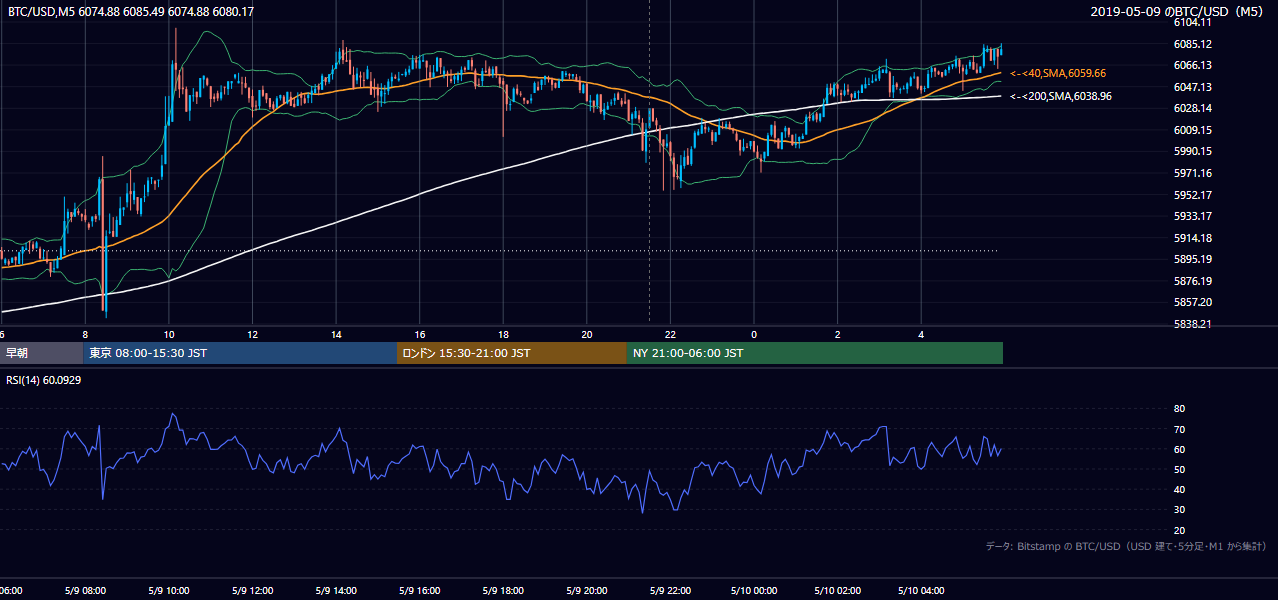Click hour label 0 on price chart axis

pyautogui.click(x=754, y=335)
